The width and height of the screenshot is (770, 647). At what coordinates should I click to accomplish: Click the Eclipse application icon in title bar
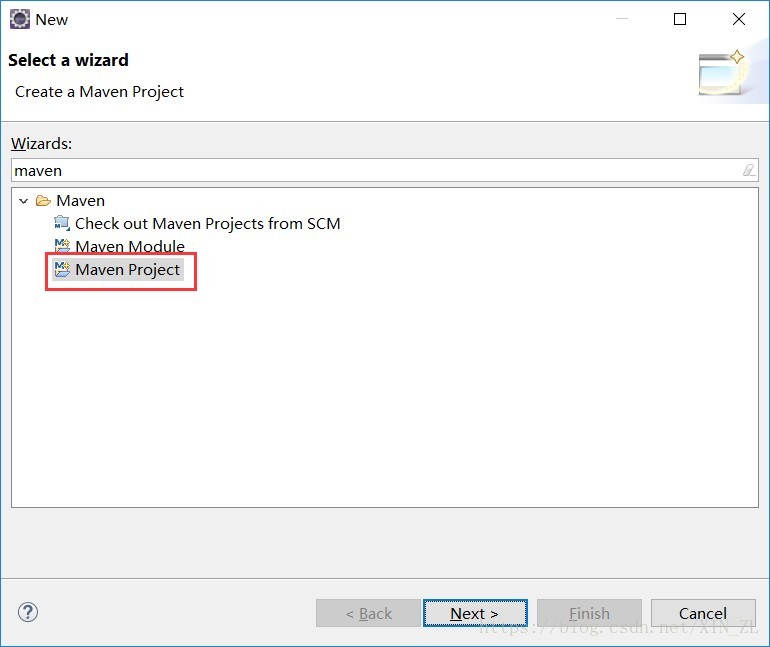coord(20,19)
